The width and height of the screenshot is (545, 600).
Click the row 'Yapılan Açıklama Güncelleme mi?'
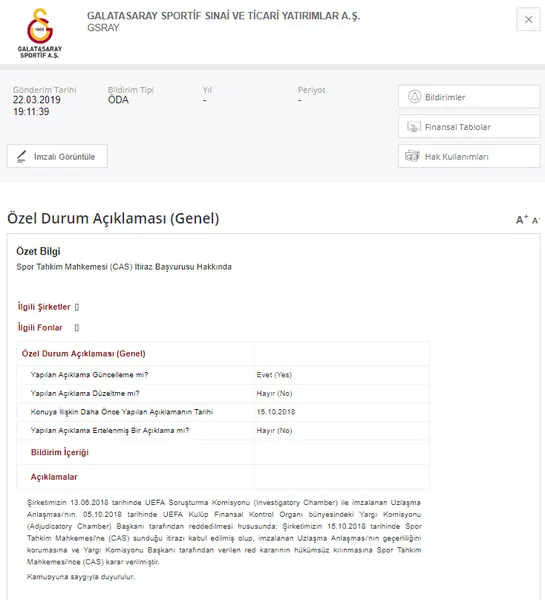tap(223, 375)
